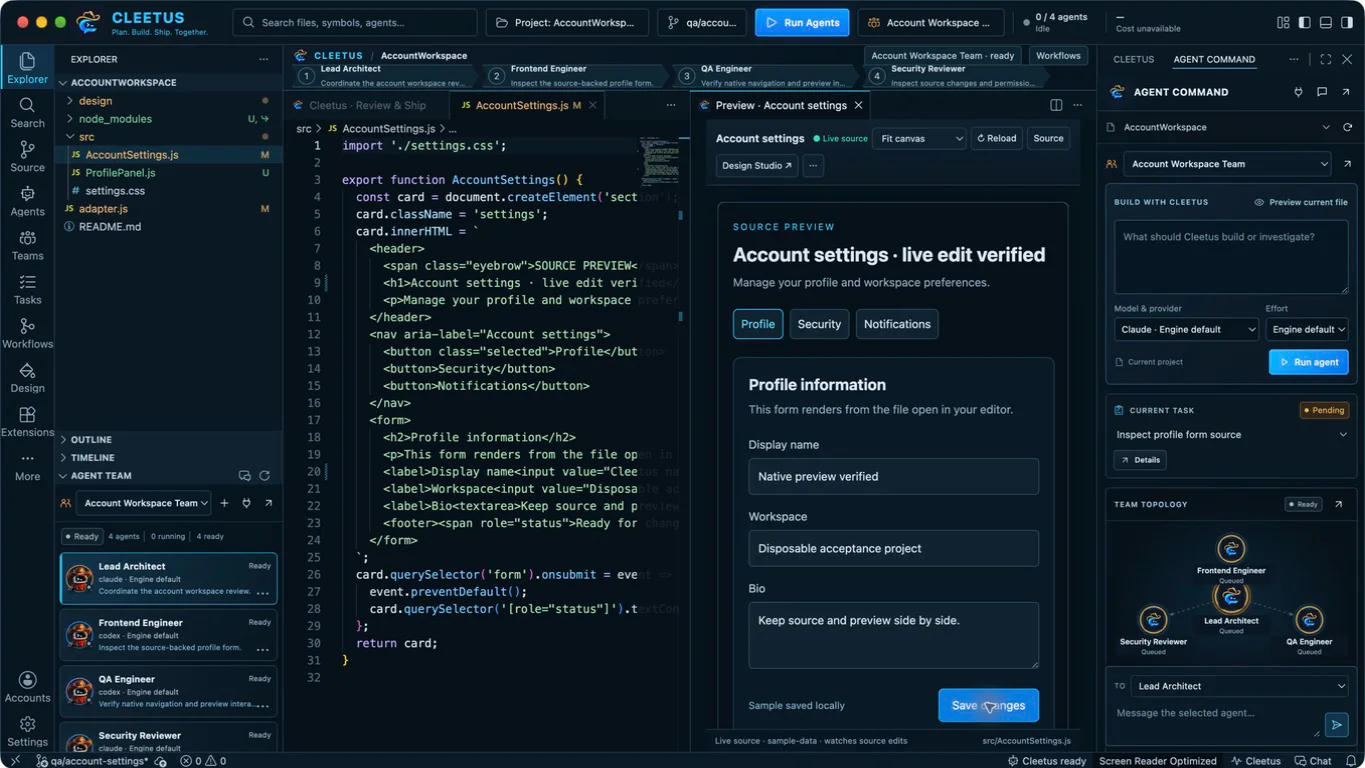Expand the OUTLINE section

point(168,439)
